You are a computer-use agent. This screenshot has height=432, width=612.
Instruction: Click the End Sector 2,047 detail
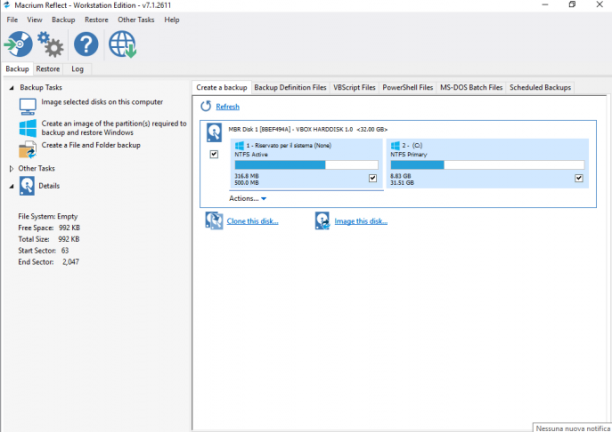[48, 262]
